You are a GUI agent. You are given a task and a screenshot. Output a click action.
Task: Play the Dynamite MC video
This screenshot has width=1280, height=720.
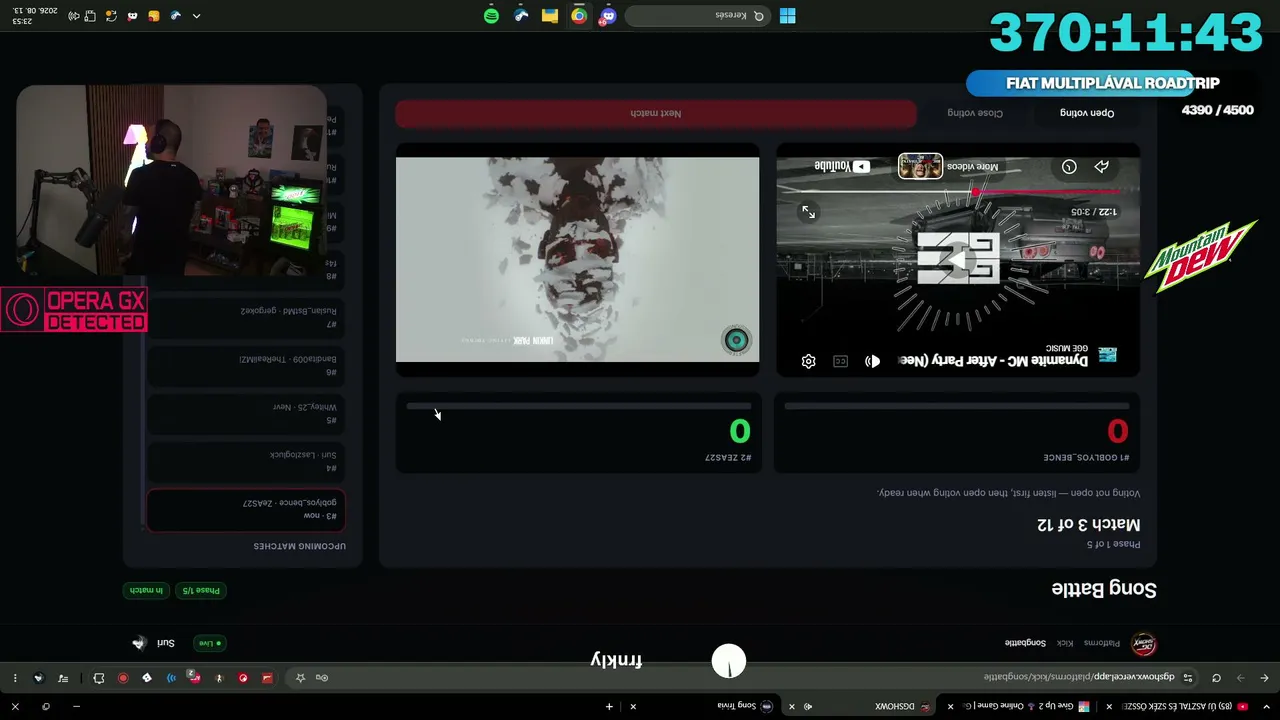(958, 261)
